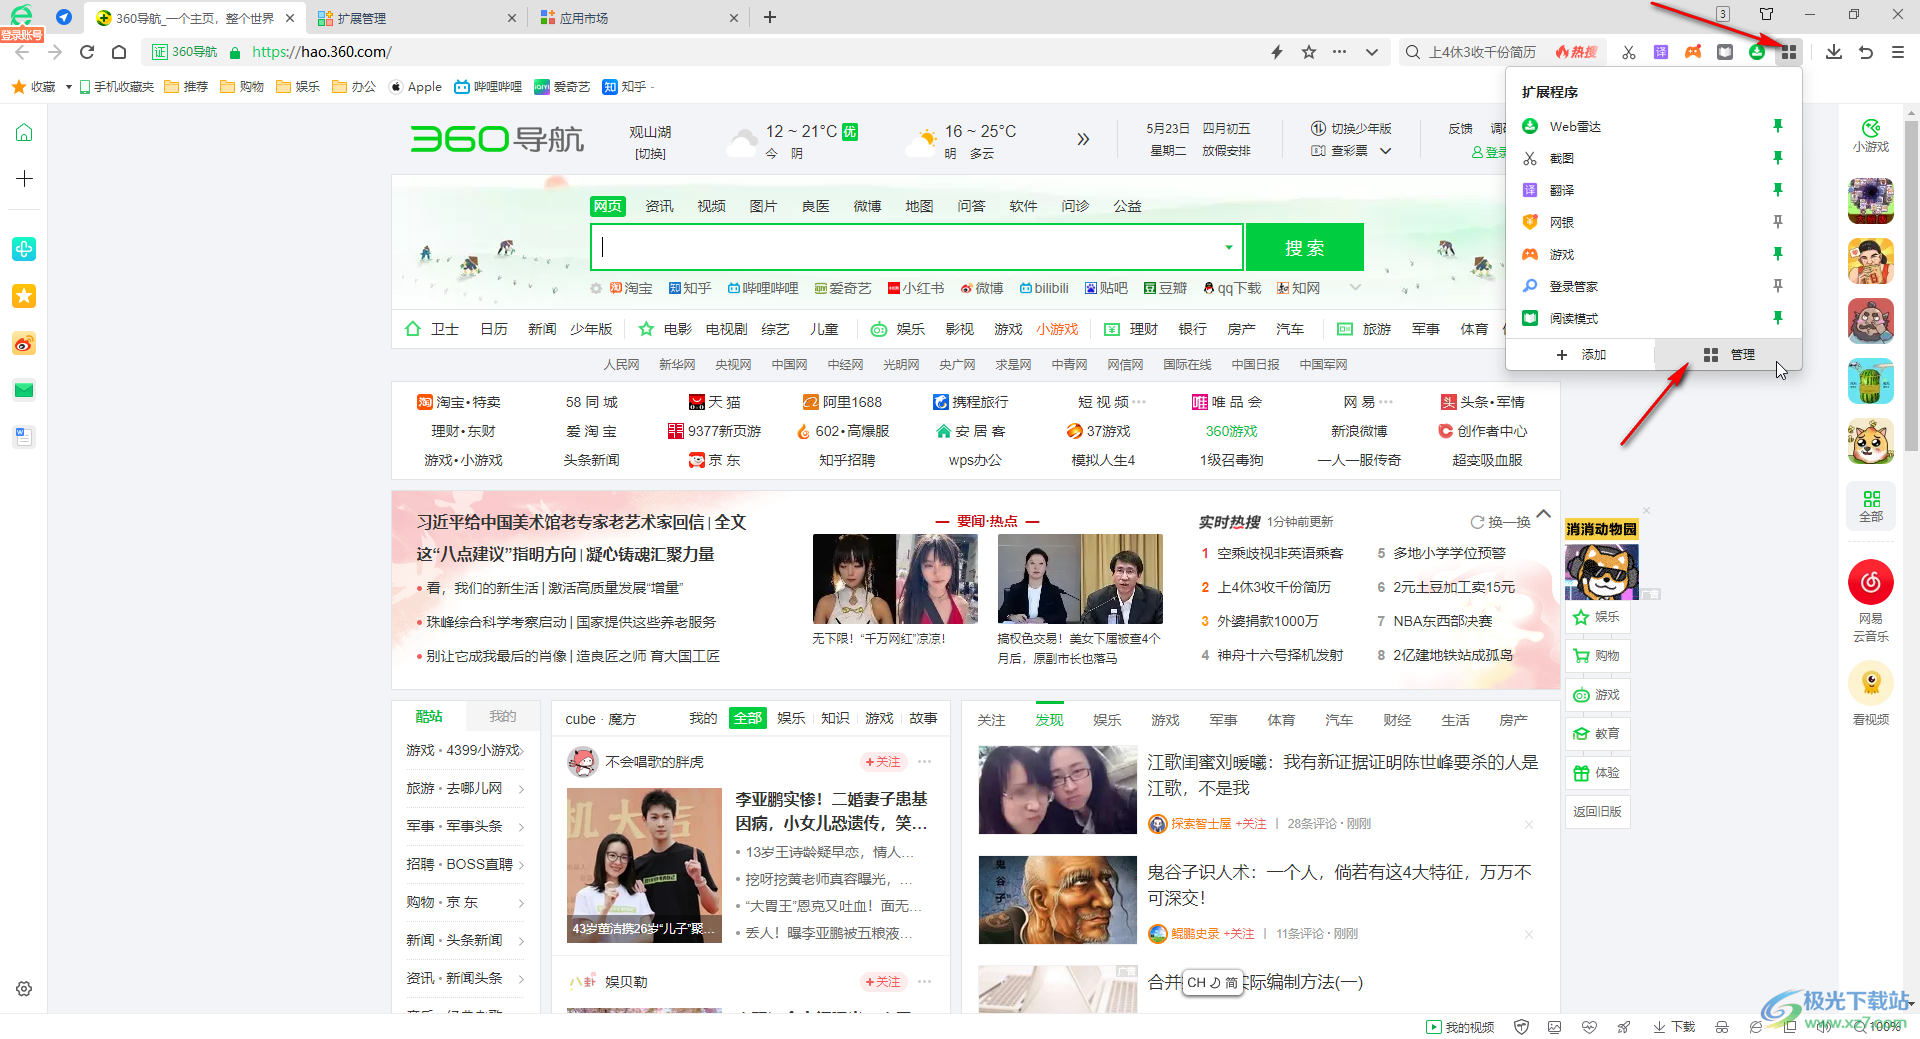This screenshot has height=1039, width=1920.
Task: Open 收藏 bookmarks dropdown arrow
Action: (68, 87)
